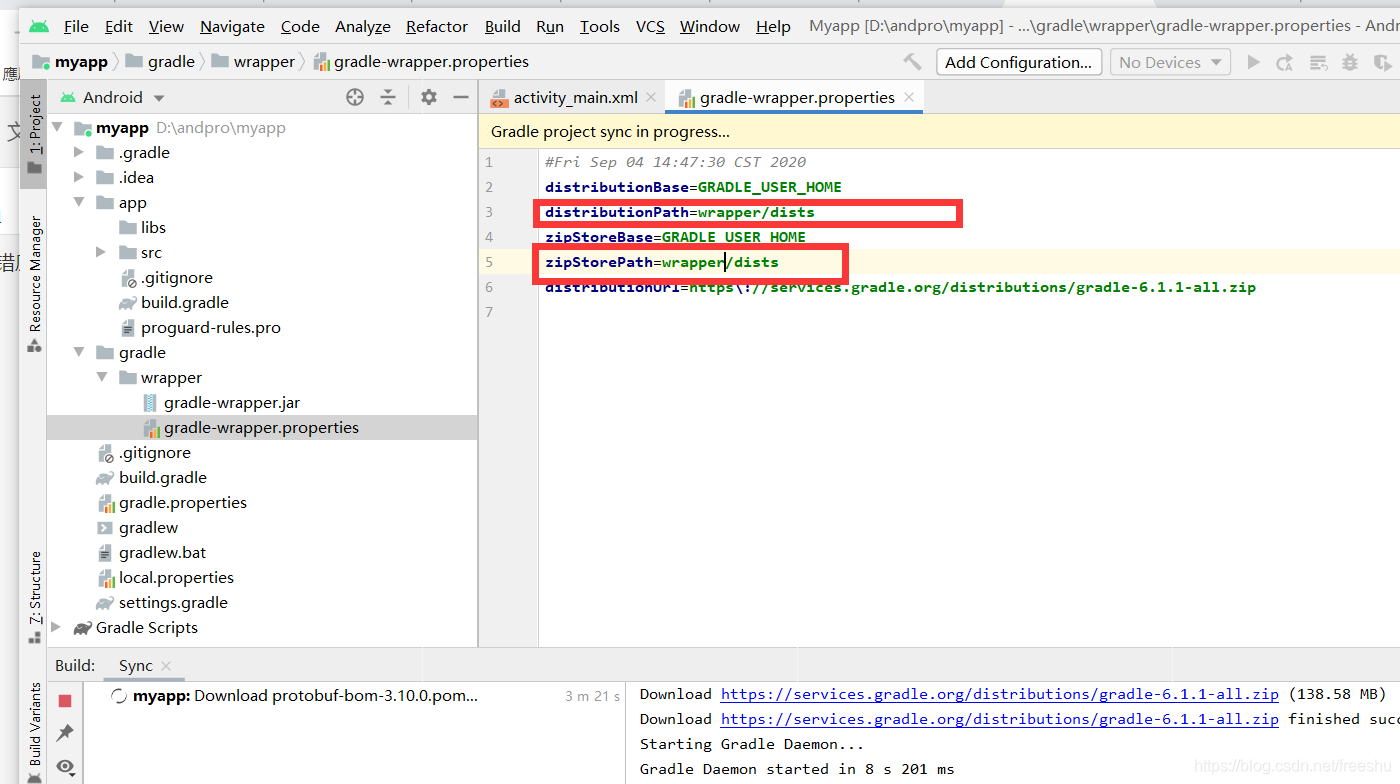This screenshot has width=1400, height=784.
Task: Pin the Build tab with pin icon
Action: (65, 733)
